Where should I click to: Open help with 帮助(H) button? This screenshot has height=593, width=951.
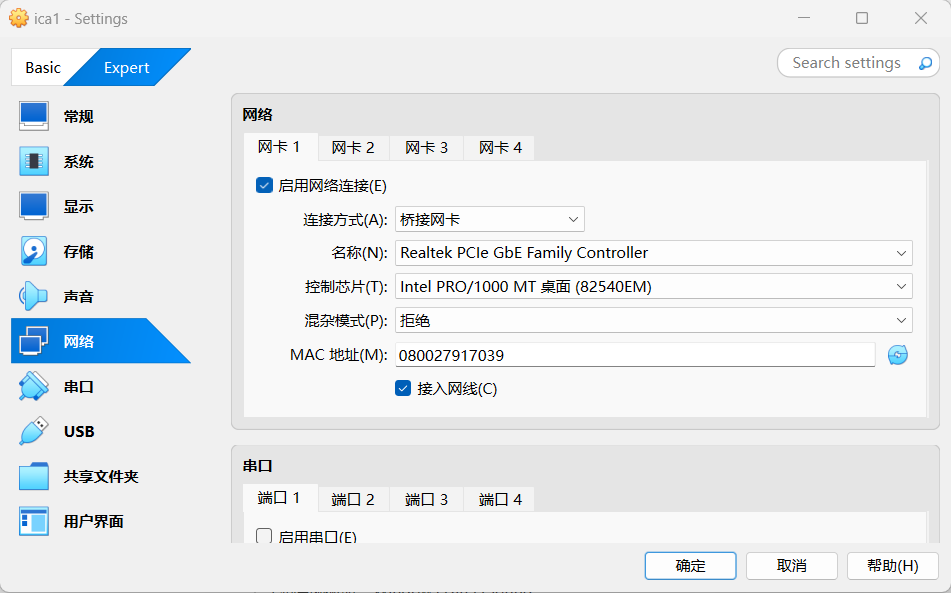[892, 566]
